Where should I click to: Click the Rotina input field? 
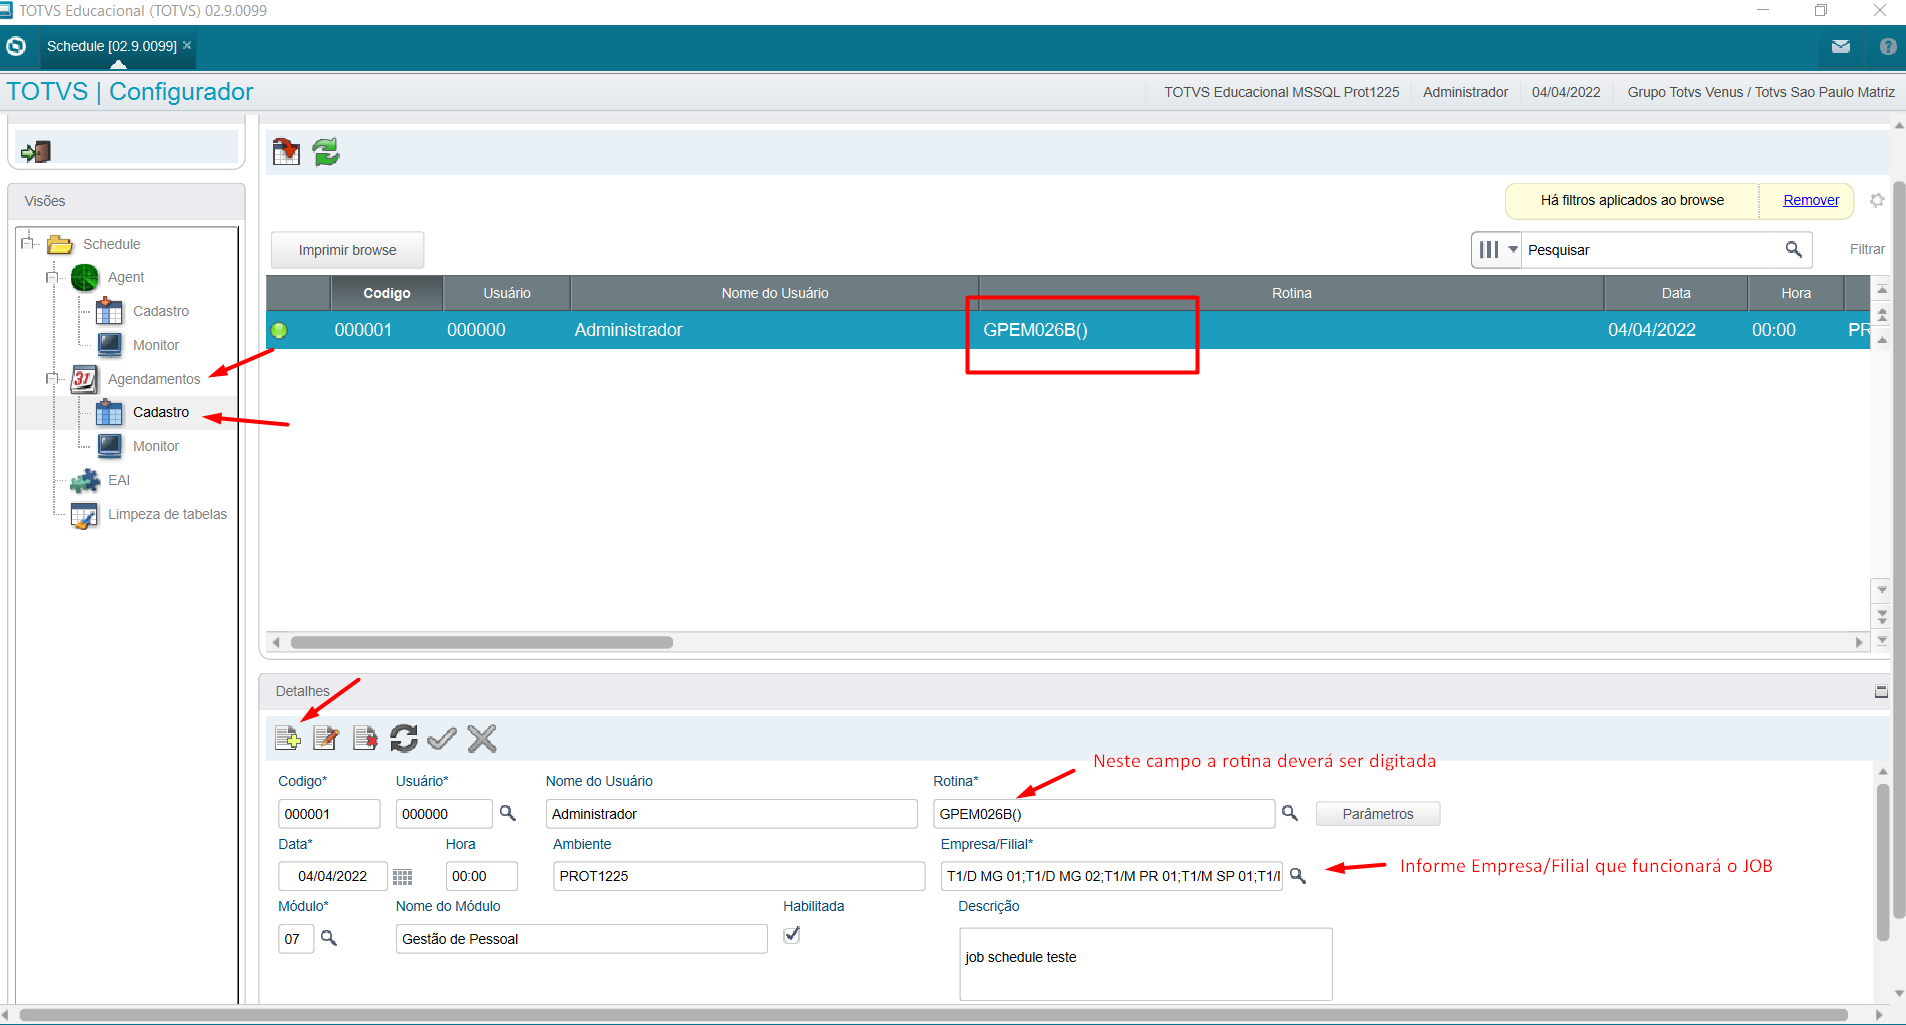pyautogui.click(x=1104, y=814)
